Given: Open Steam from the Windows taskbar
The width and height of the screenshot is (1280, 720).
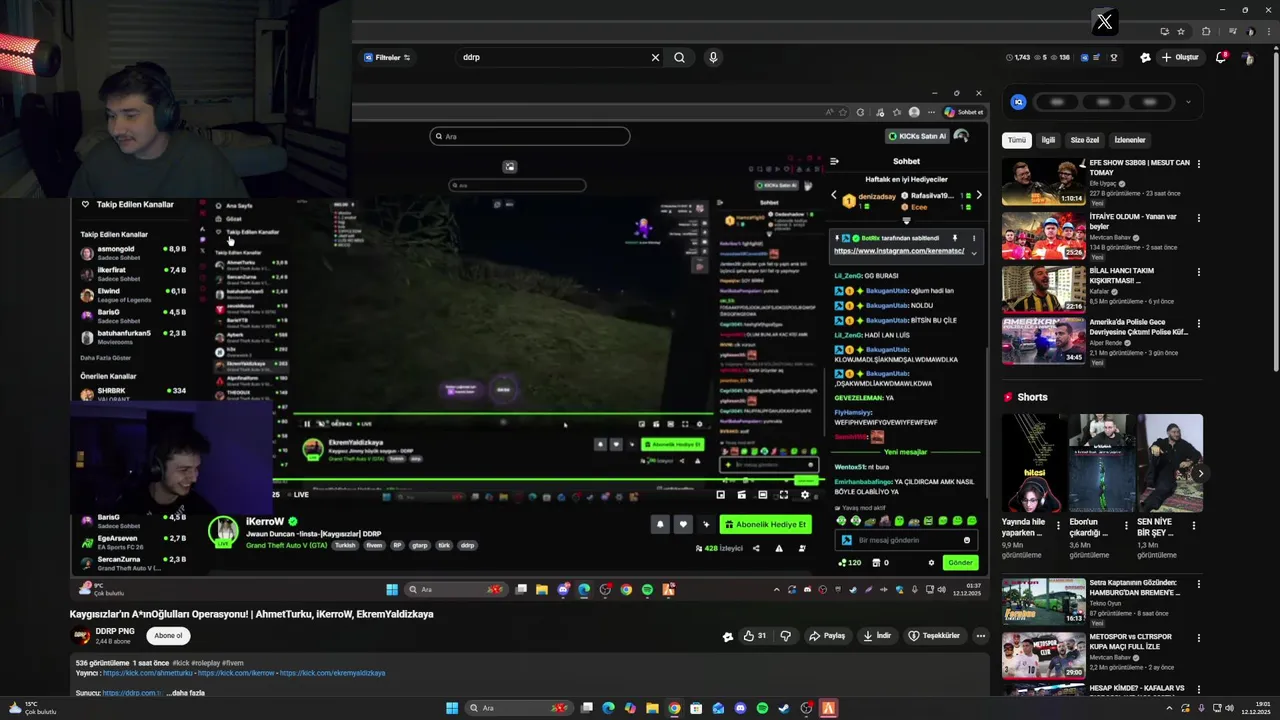Looking at the screenshot, I should coord(784,708).
